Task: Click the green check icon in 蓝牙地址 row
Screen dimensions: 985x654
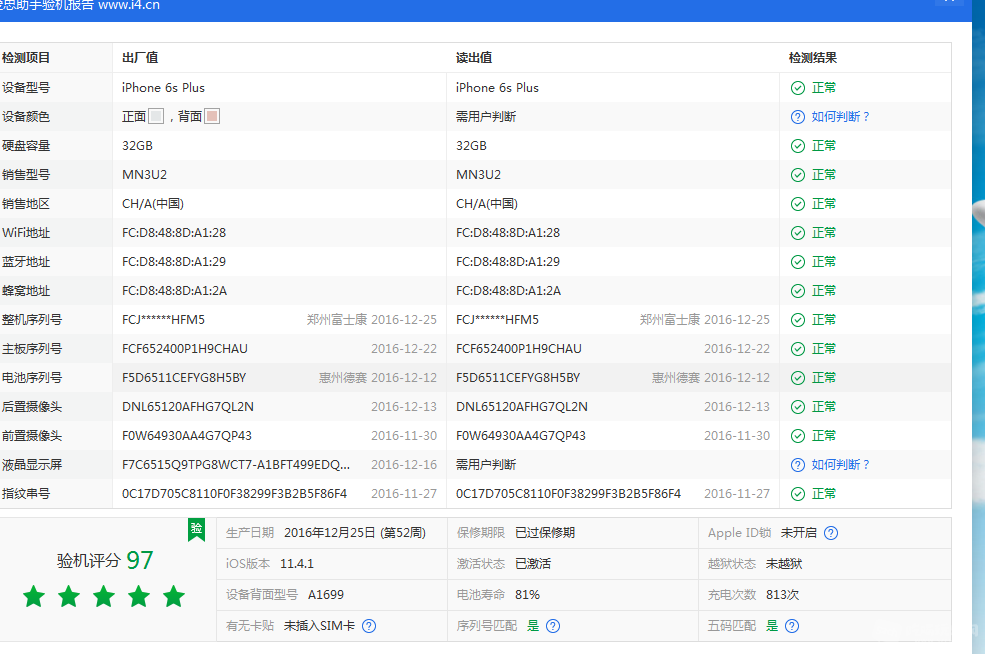Action: pyautogui.click(x=798, y=262)
